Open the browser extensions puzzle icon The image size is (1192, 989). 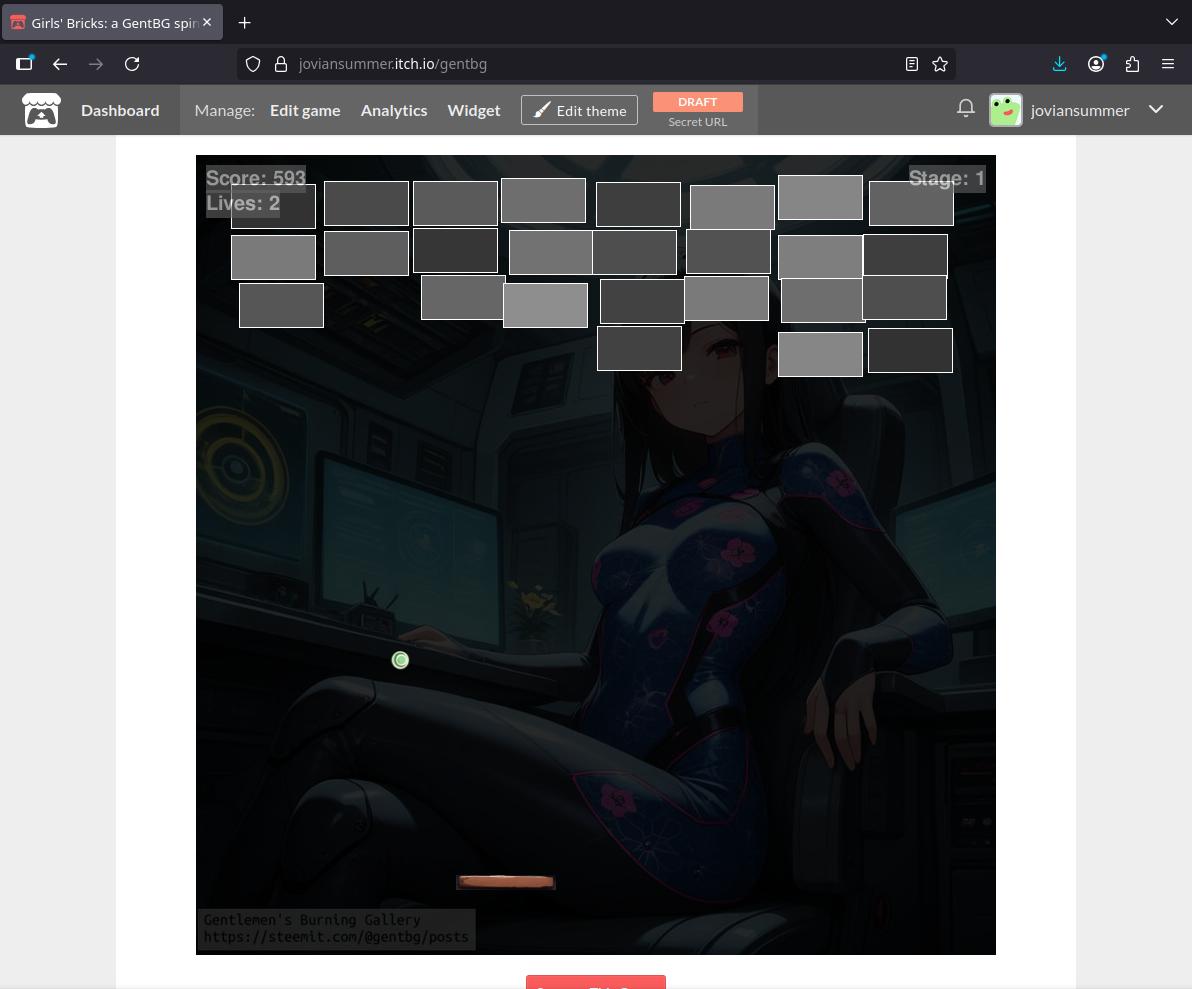click(1132, 63)
